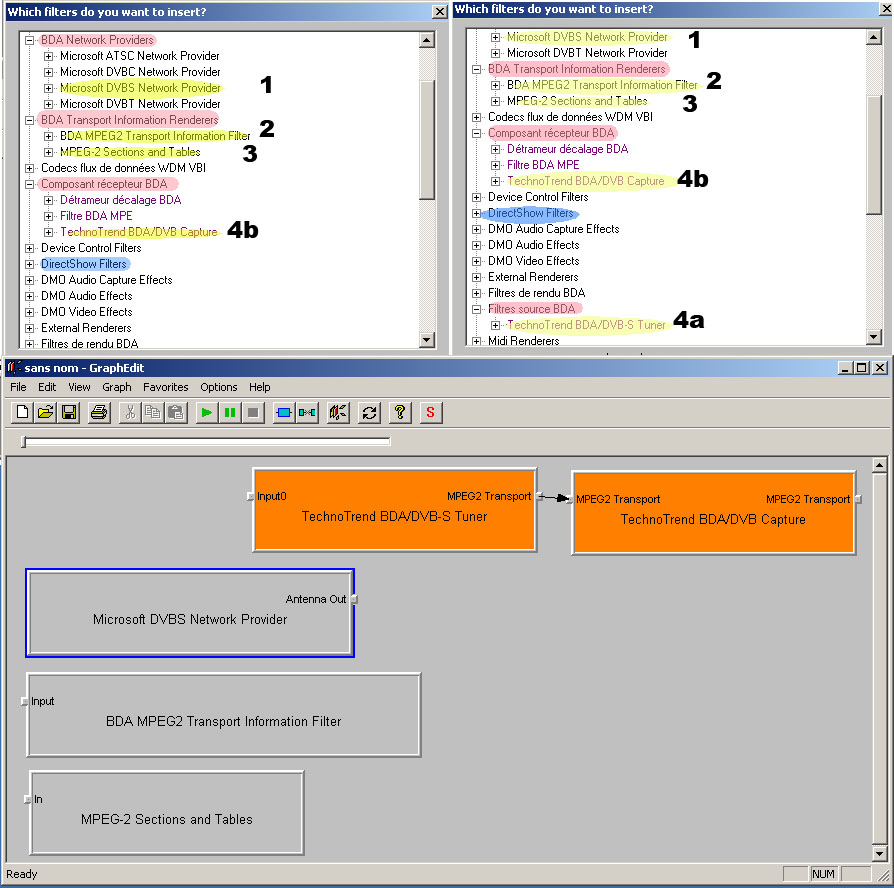Close the left Insert Filters dialog
This screenshot has width=894, height=888.
[440, 11]
